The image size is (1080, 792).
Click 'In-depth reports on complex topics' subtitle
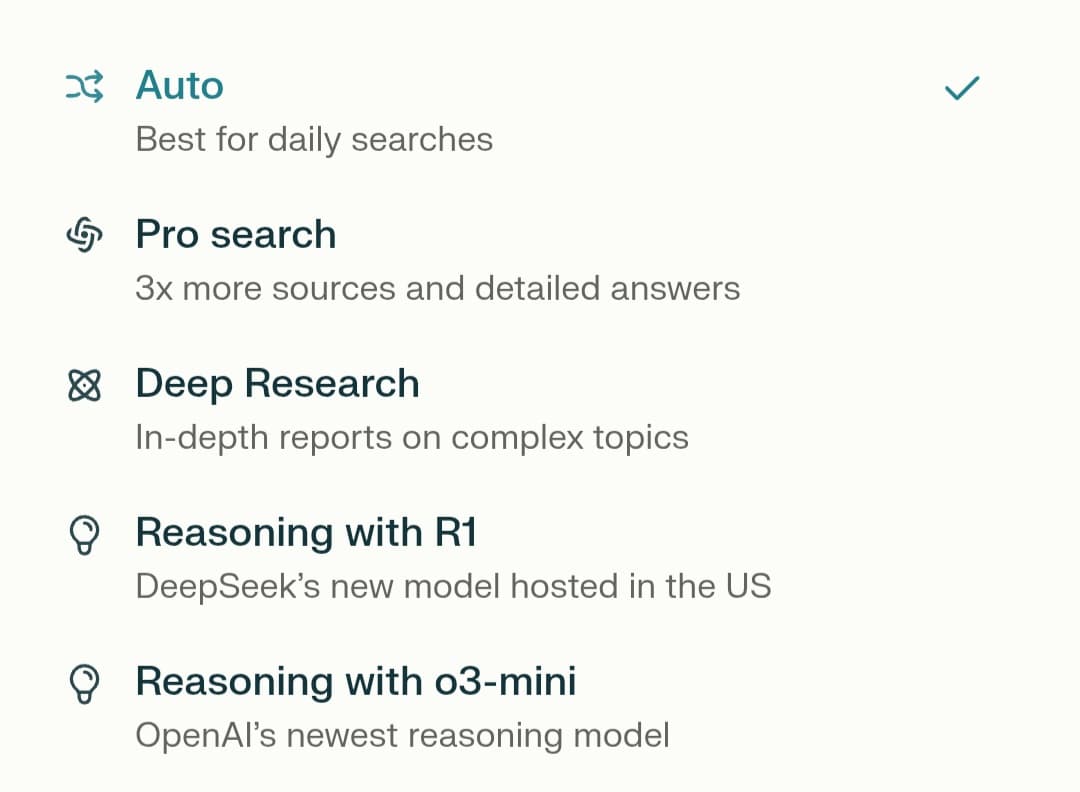click(x=412, y=437)
